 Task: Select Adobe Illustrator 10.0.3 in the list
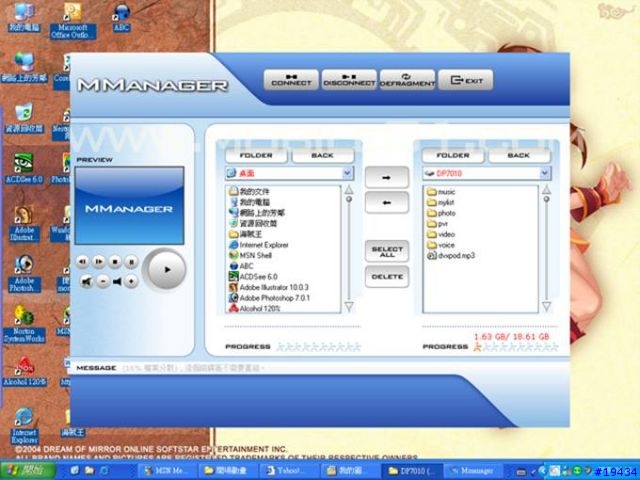coord(269,287)
